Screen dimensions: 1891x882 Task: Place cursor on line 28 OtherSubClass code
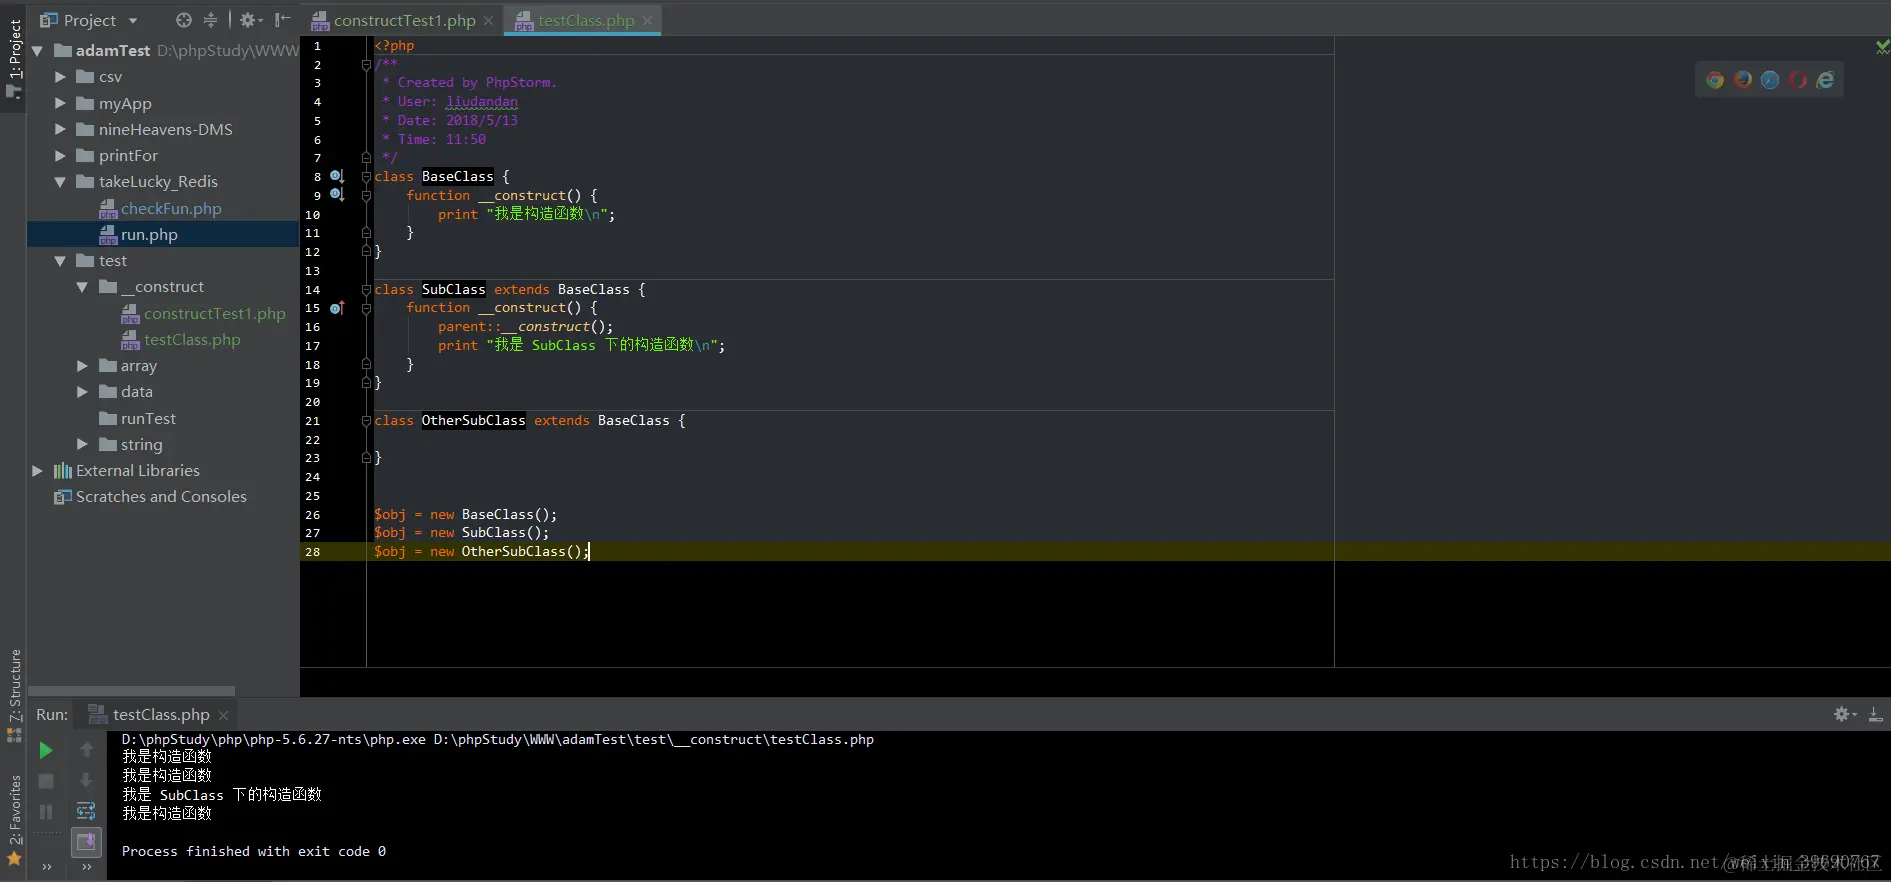click(481, 551)
